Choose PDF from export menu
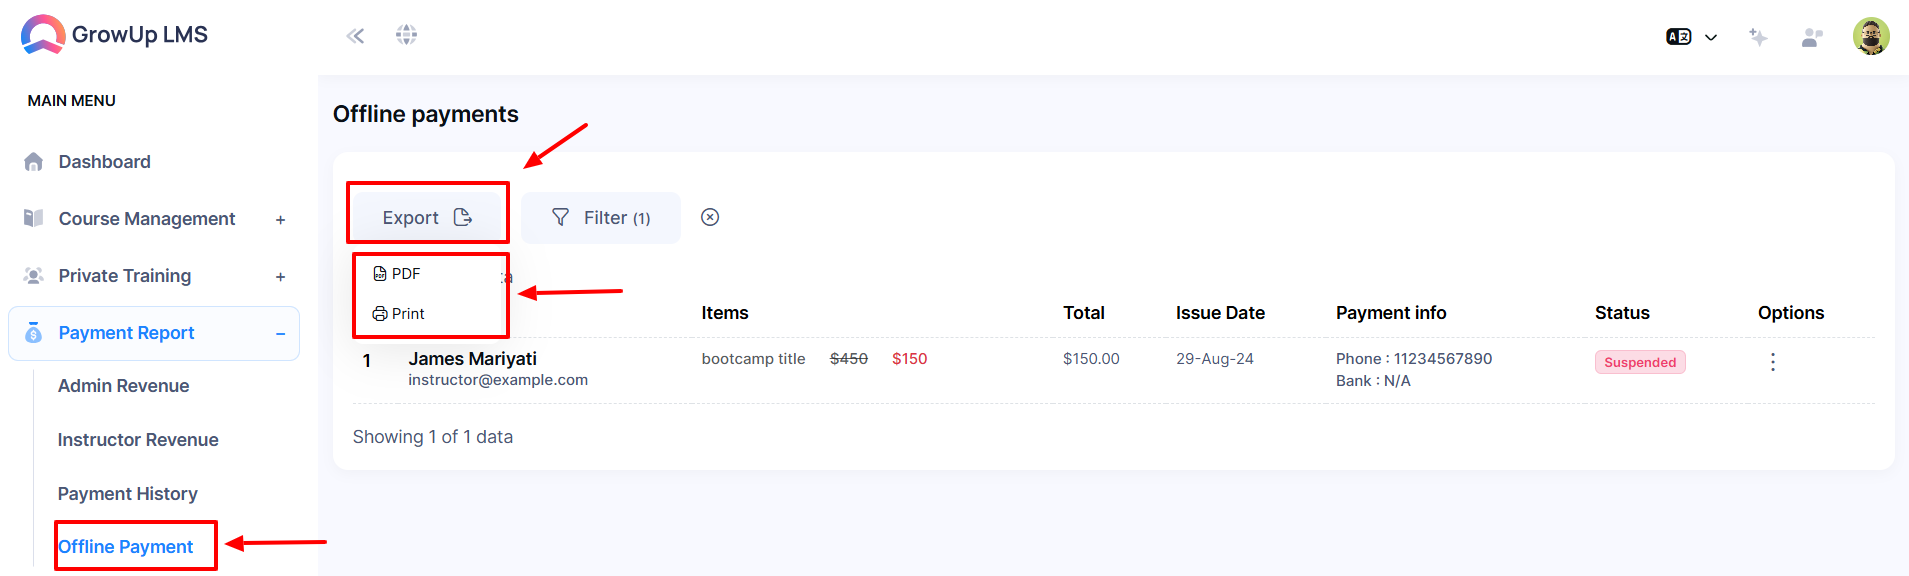 click(x=397, y=274)
